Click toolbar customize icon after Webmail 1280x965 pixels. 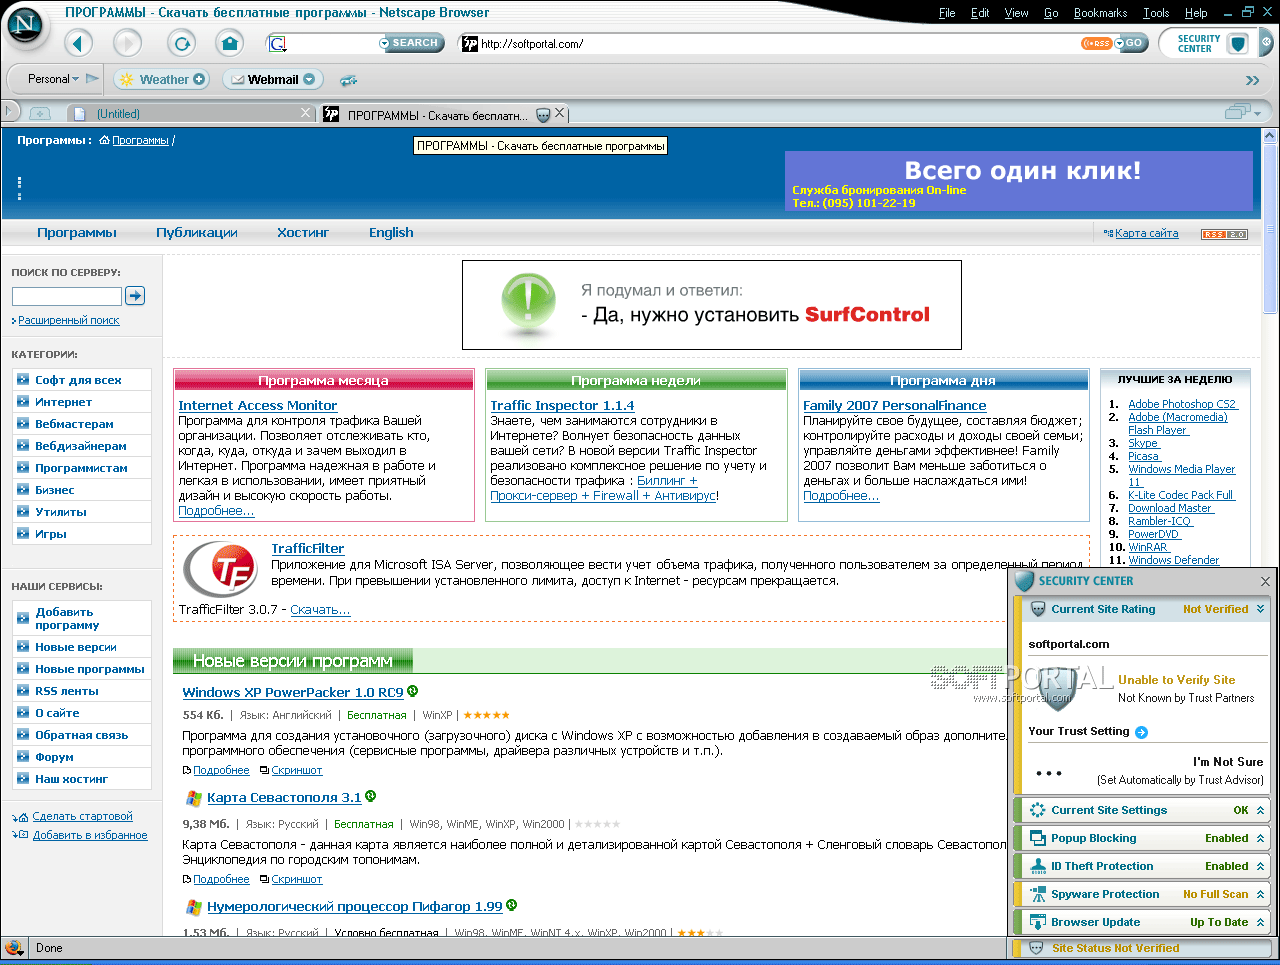(348, 80)
